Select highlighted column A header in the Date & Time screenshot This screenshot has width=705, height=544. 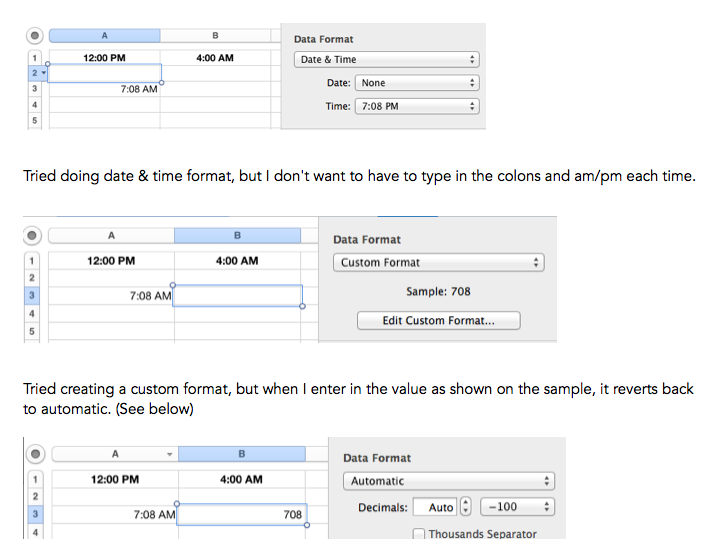[x=105, y=37]
